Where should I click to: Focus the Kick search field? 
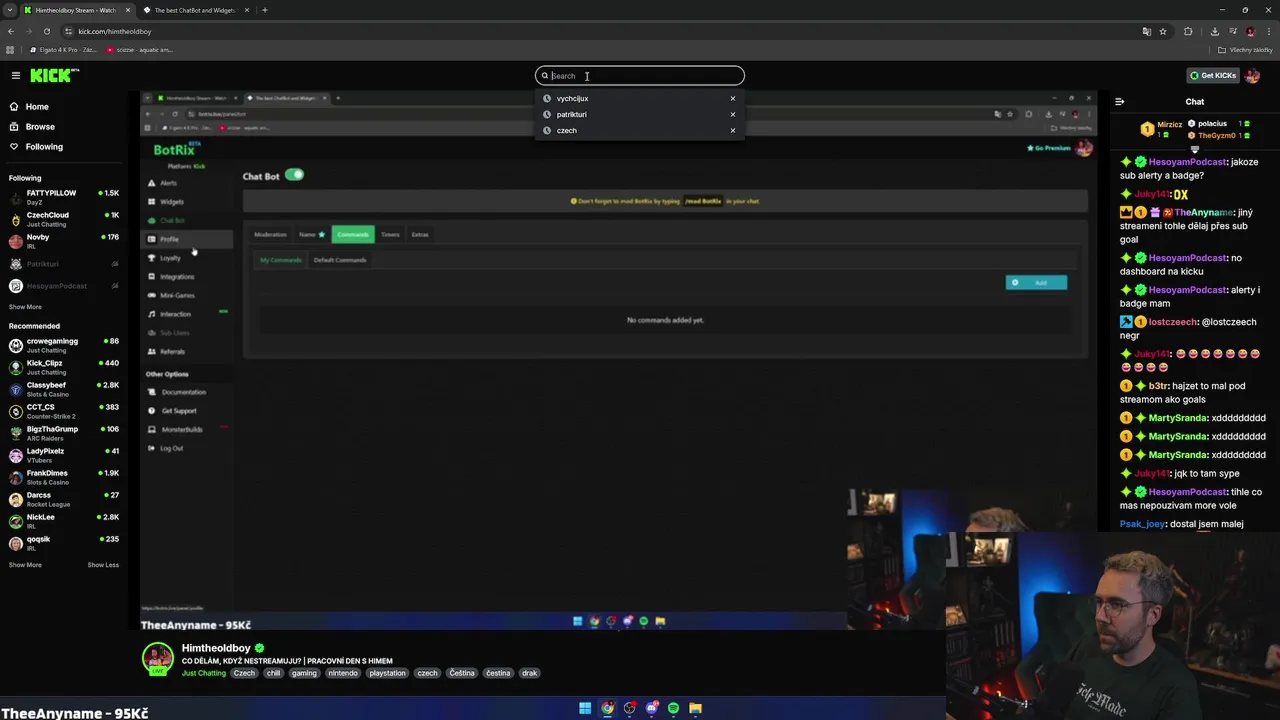click(640, 75)
